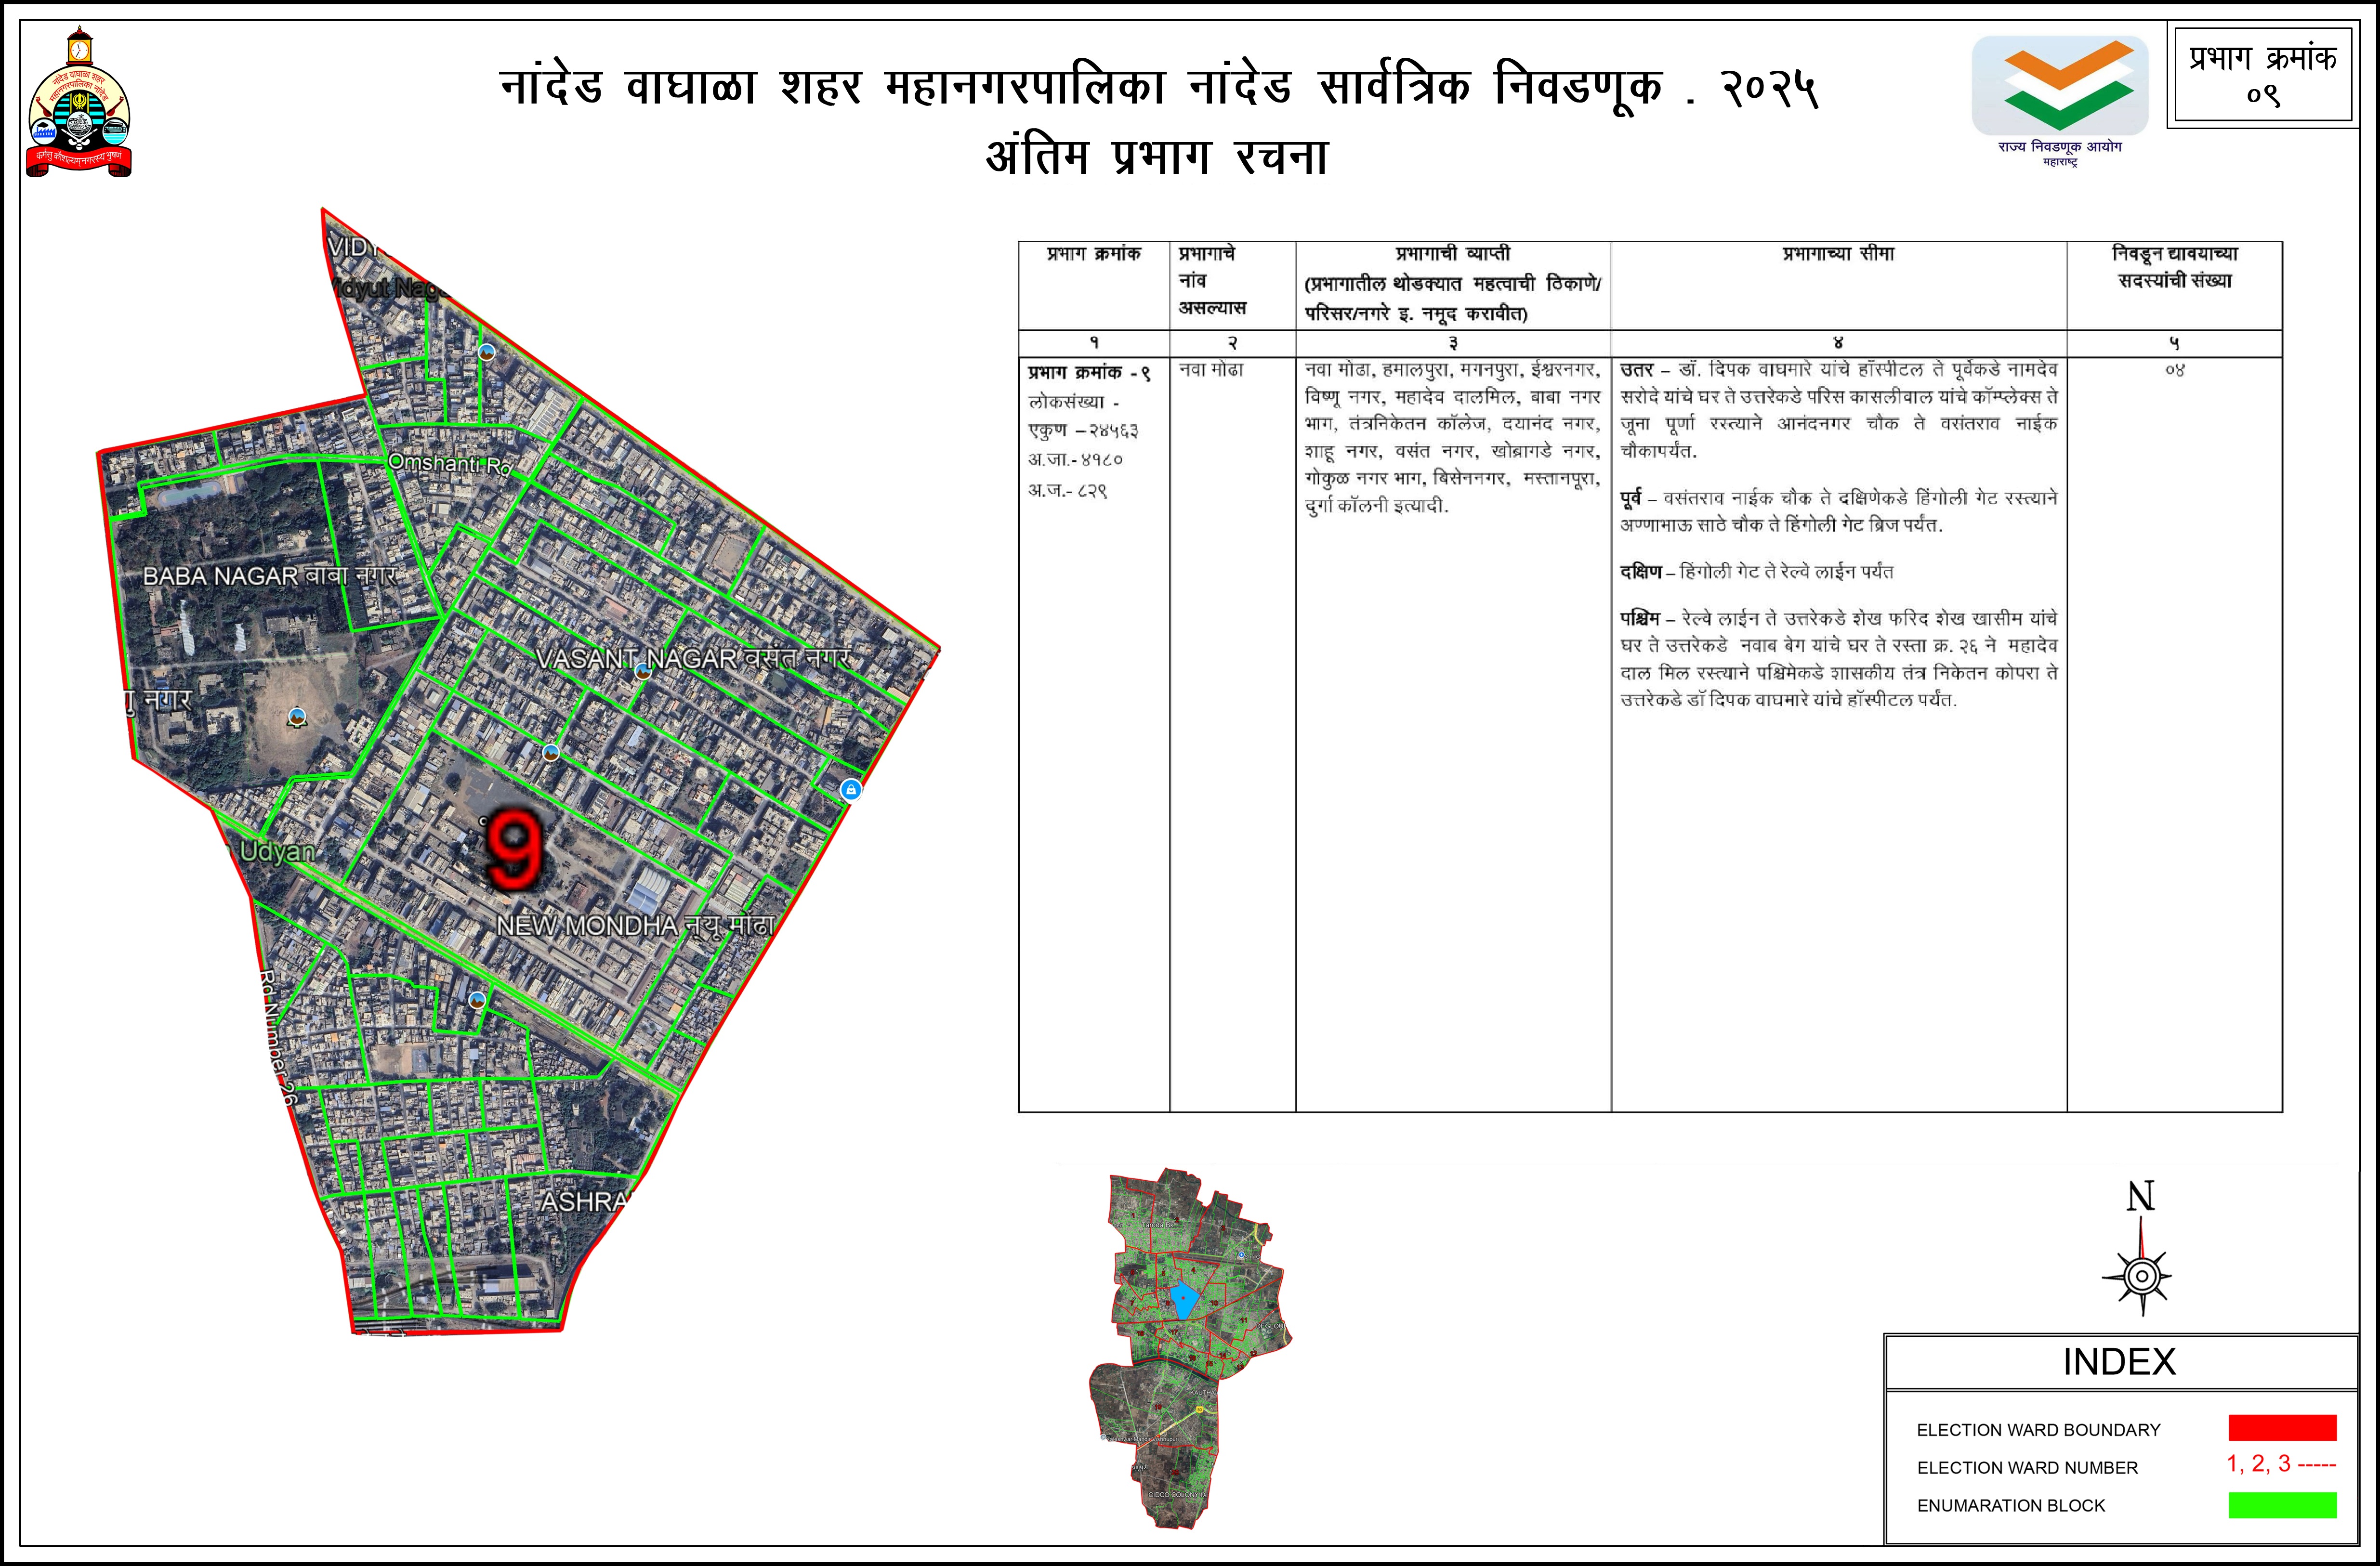The image size is (2380, 1566).
Task: Click the प्रभाग क्रमांक ०९ box
Action: click(2262, 74)
